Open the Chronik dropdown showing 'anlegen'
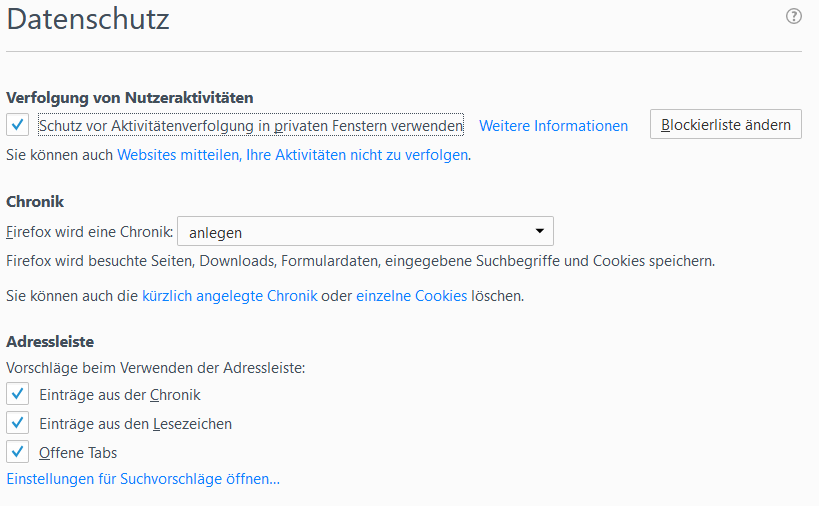 click(x=364, y=232)
